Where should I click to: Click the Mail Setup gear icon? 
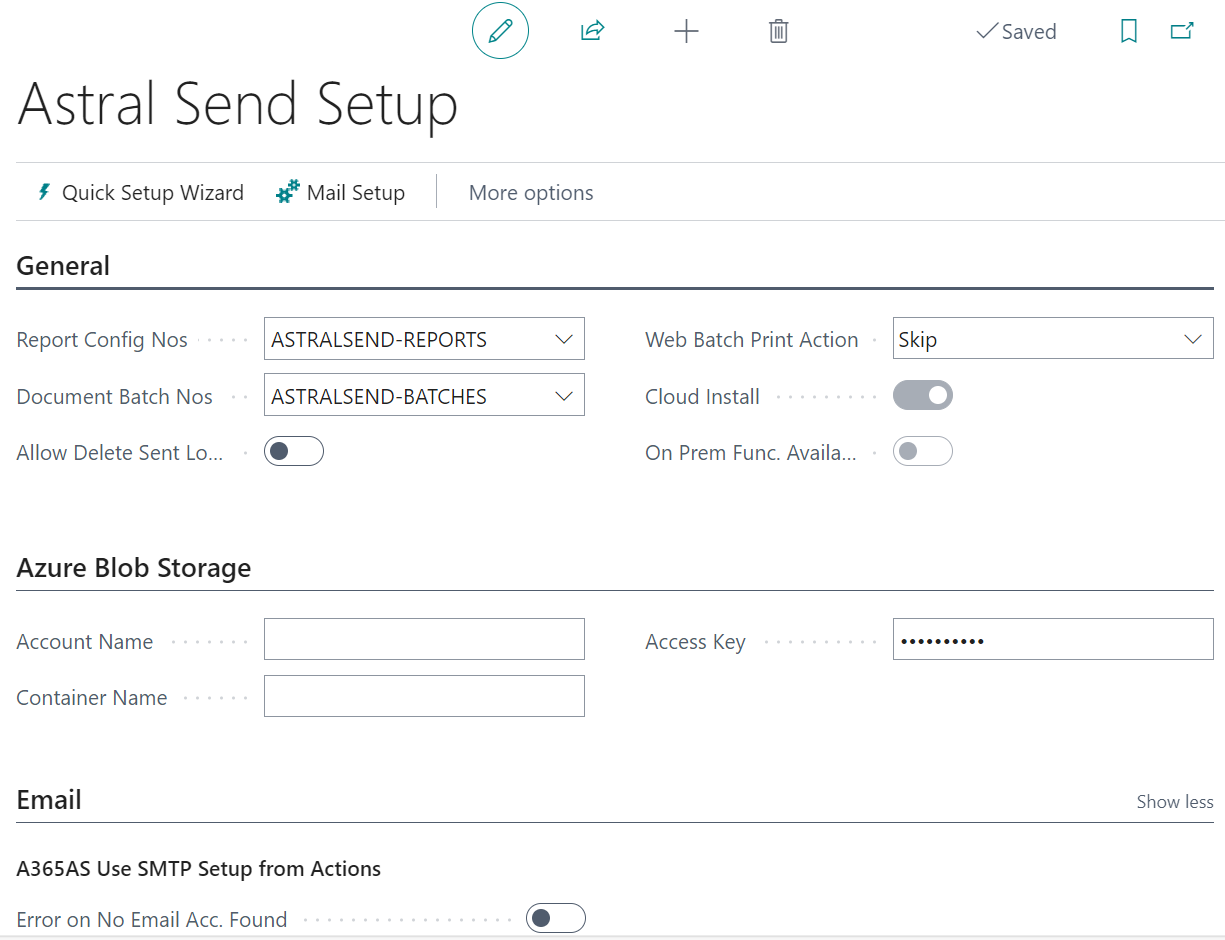[x=288, y=192]
